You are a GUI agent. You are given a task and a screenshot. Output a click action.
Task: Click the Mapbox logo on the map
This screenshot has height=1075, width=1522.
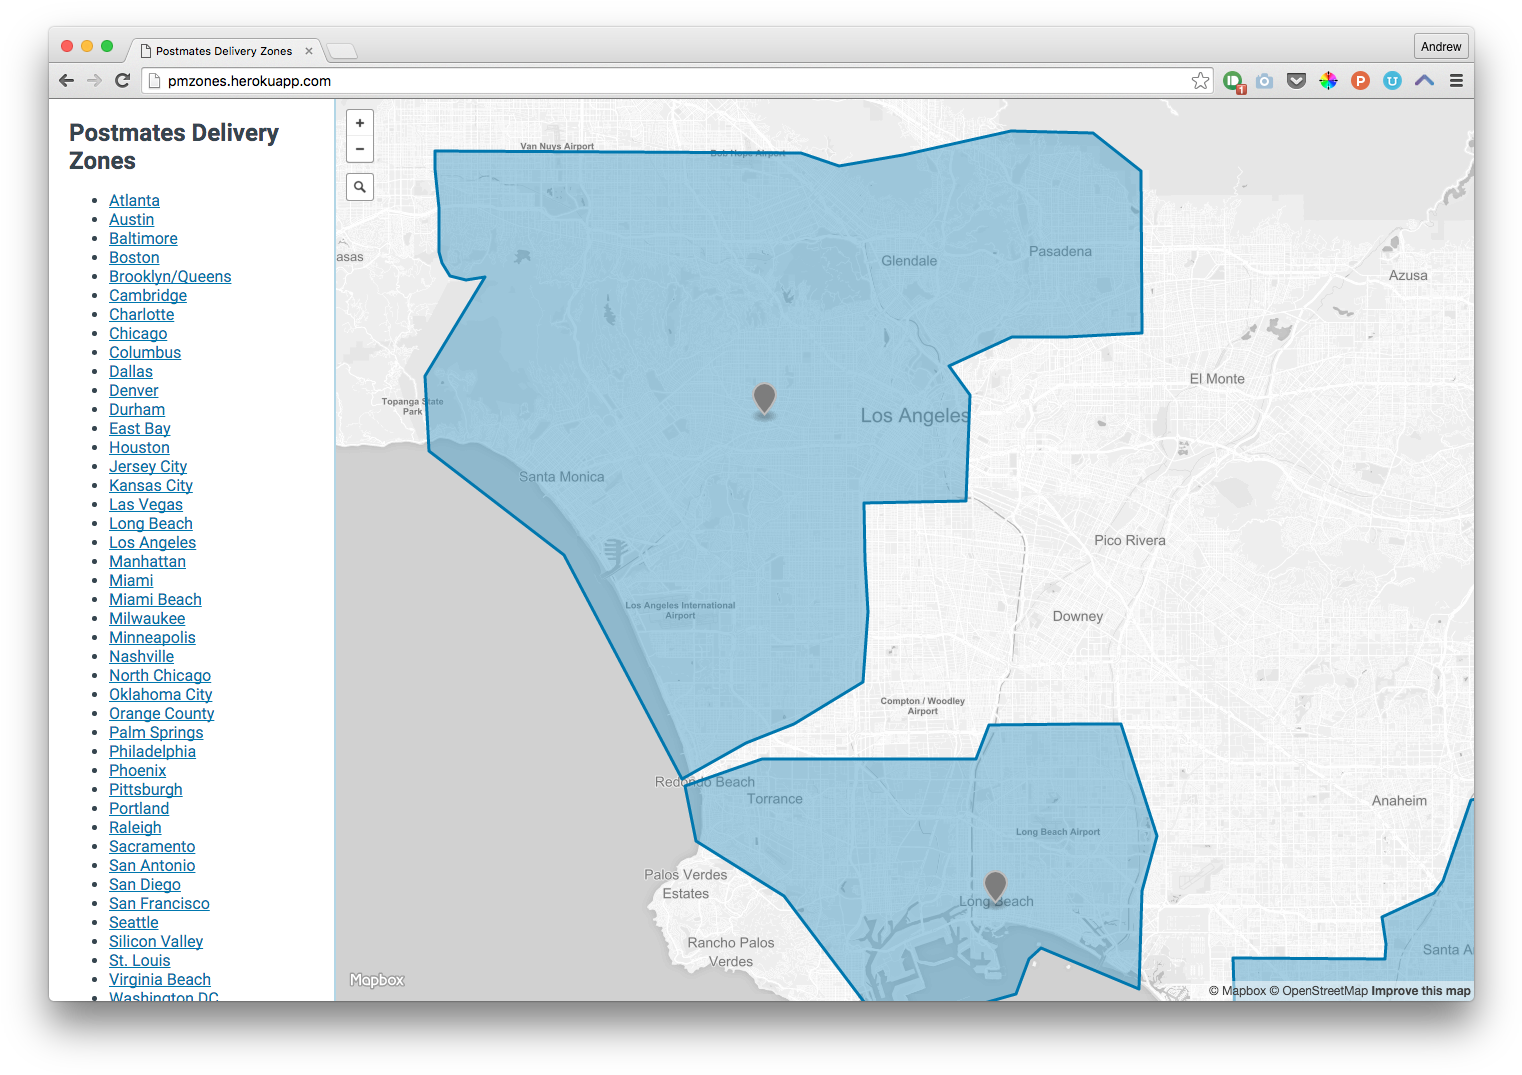click(377, 980)
